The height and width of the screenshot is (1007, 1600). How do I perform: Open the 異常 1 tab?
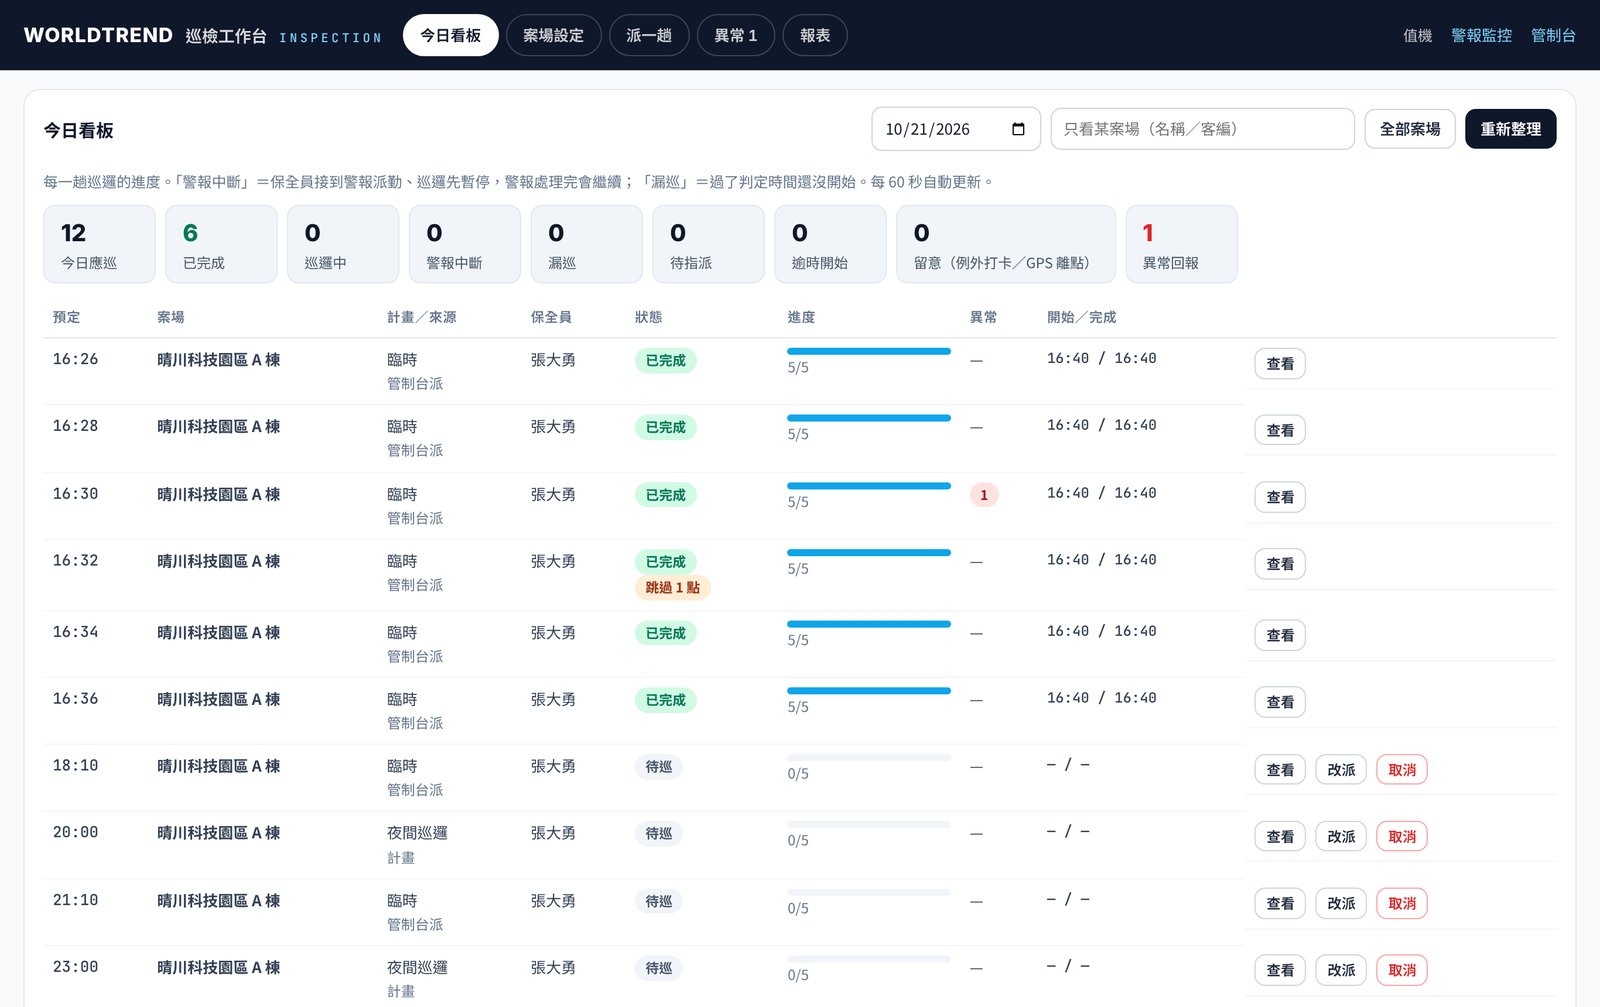pyautogui.click(x=735, y=35)
